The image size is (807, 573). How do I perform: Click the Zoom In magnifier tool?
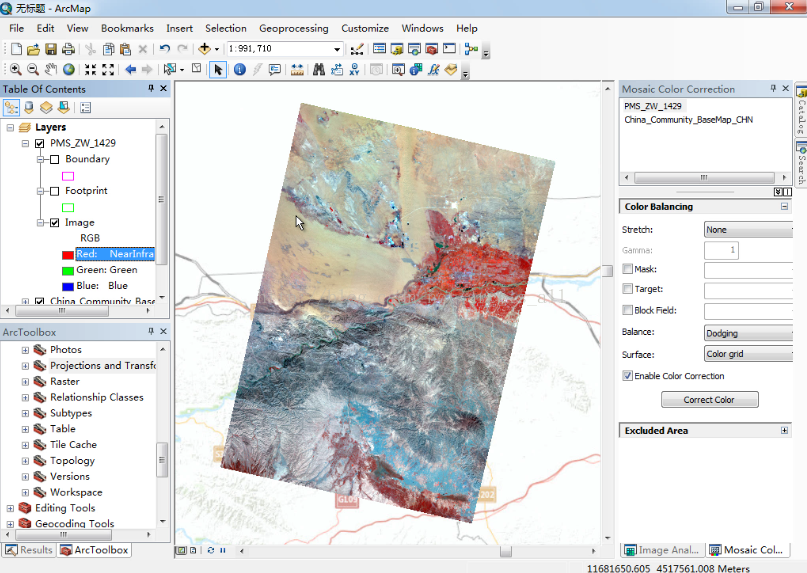[15, 69]
